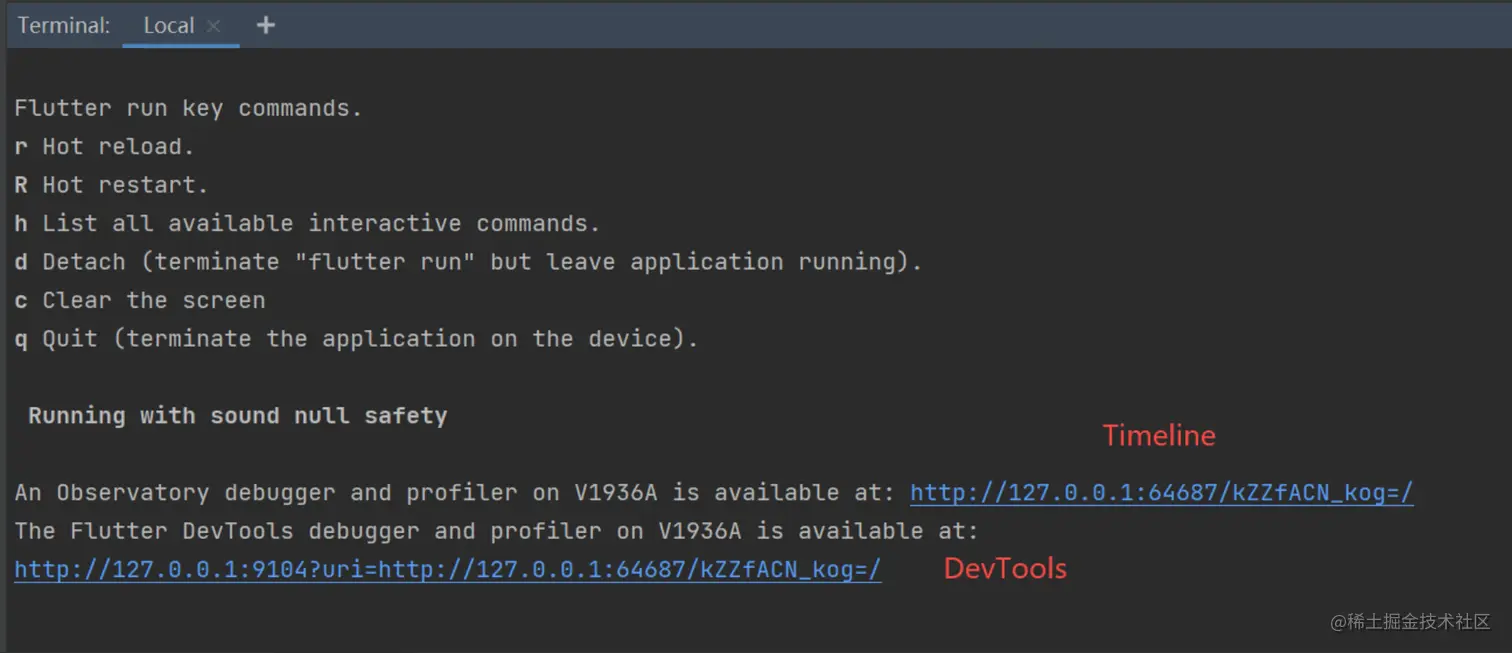The height and width of the screenshot is (653, 1512).
Task: Close the Local terminal tab
Action: click(213, 27)
